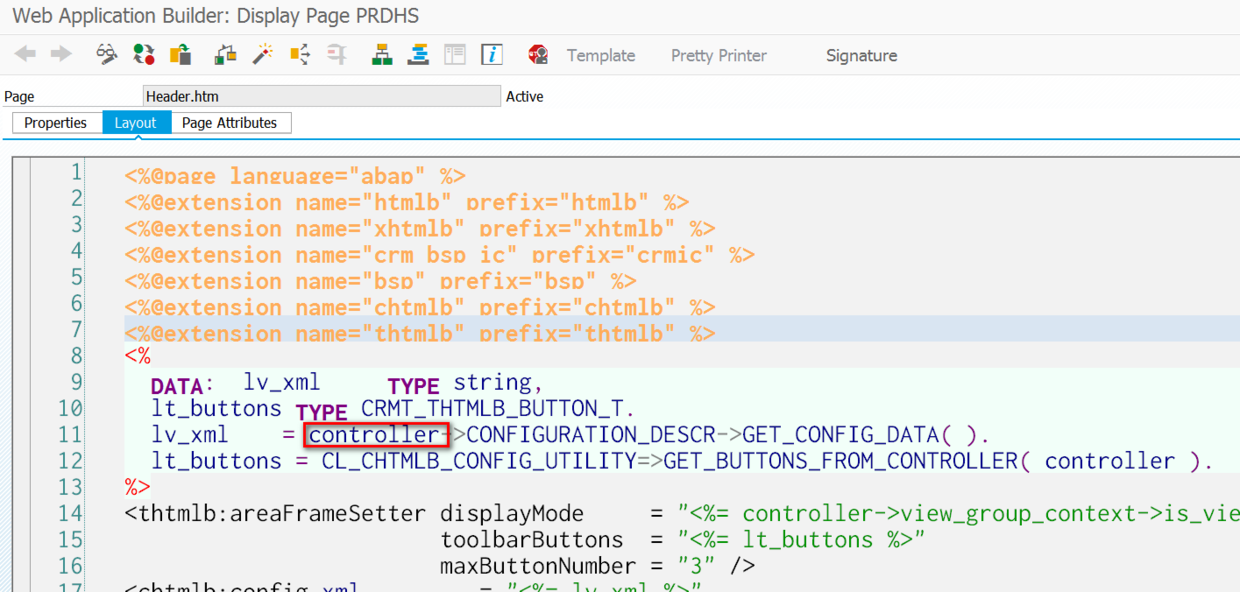Viewport: 1240px width, 592px height.
Task: Toggle fullscreen layout window icon
Action: click(x=455, y=55)
